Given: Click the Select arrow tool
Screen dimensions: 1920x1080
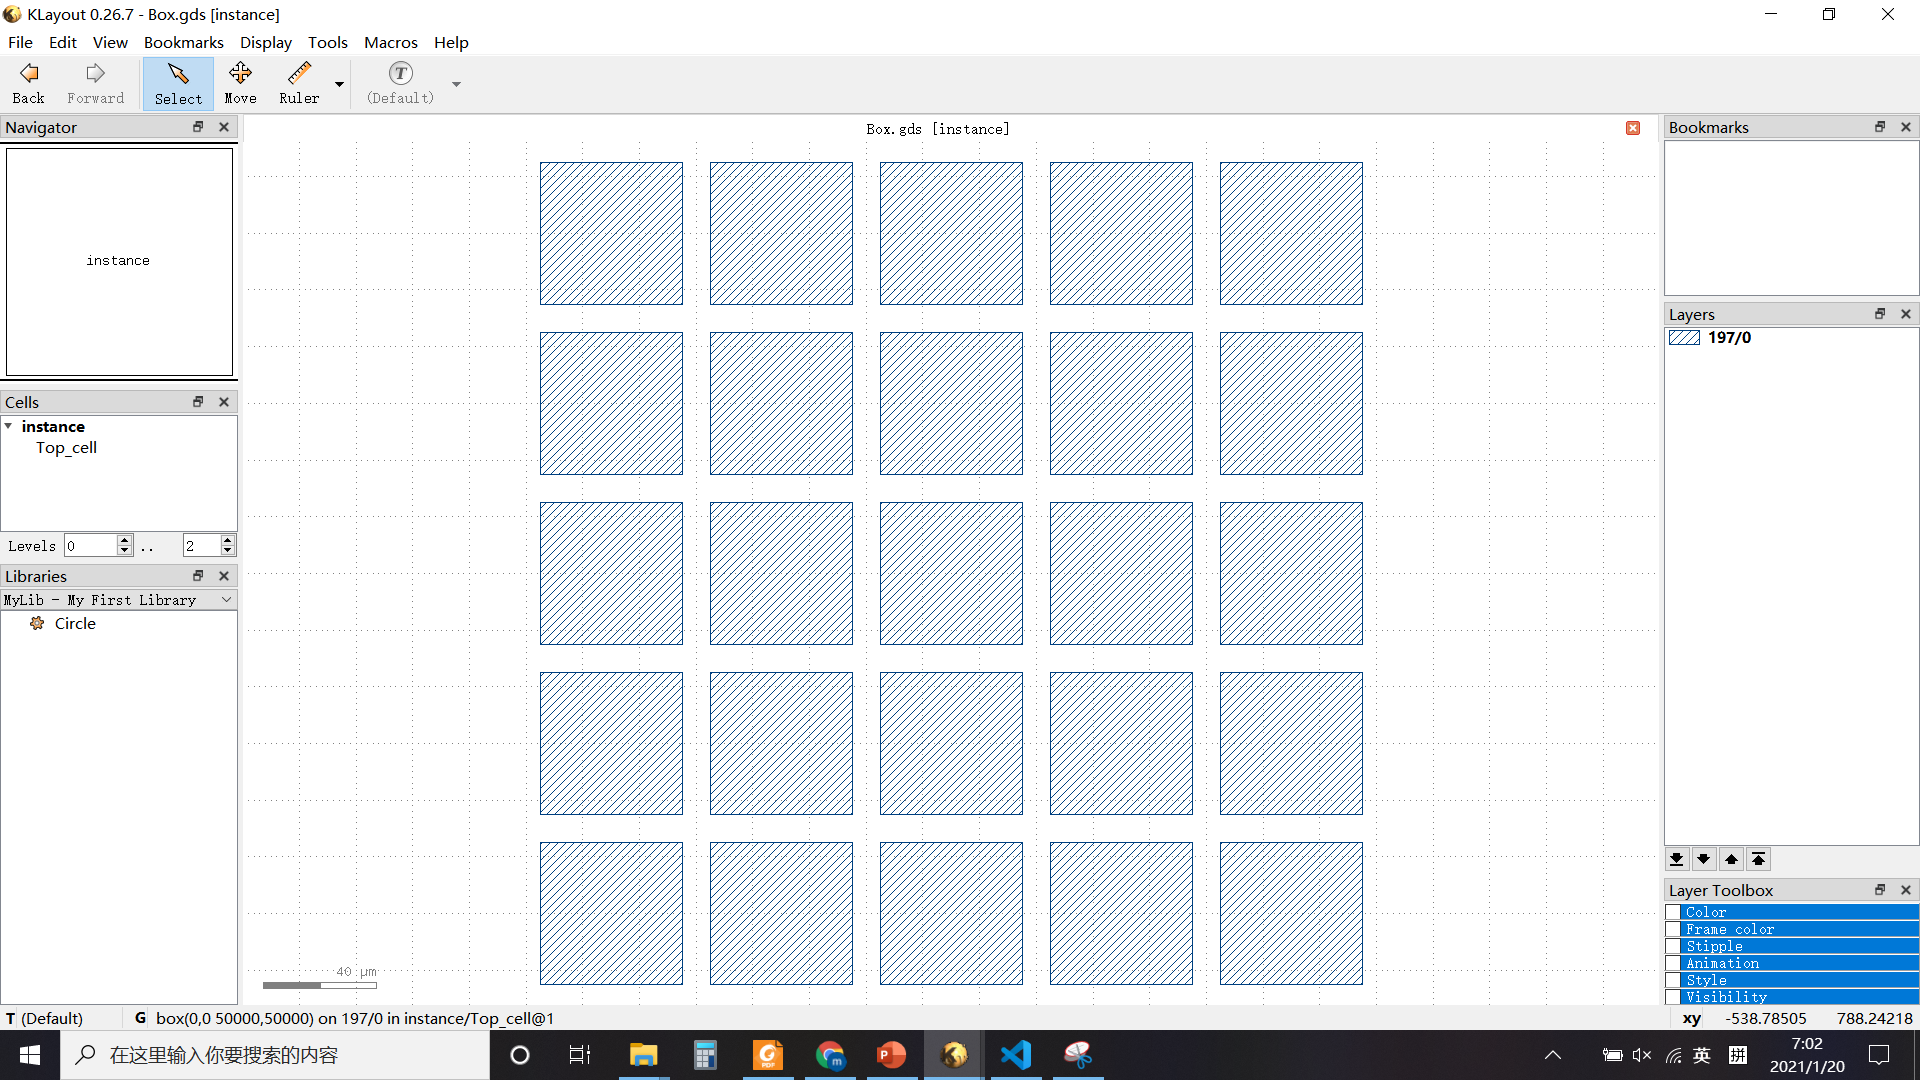Looking at the screenshot, I should click(178, 83).
